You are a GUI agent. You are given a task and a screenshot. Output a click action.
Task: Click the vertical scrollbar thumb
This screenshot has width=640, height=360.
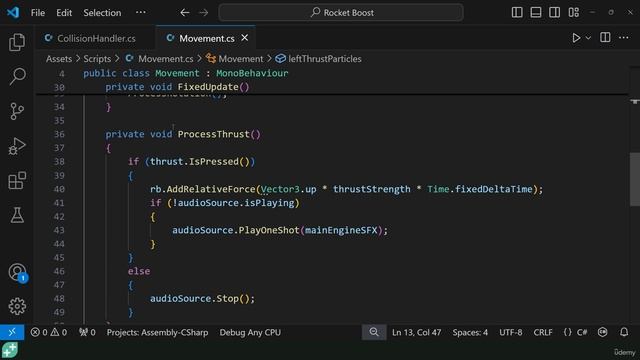tap(635, 180)
